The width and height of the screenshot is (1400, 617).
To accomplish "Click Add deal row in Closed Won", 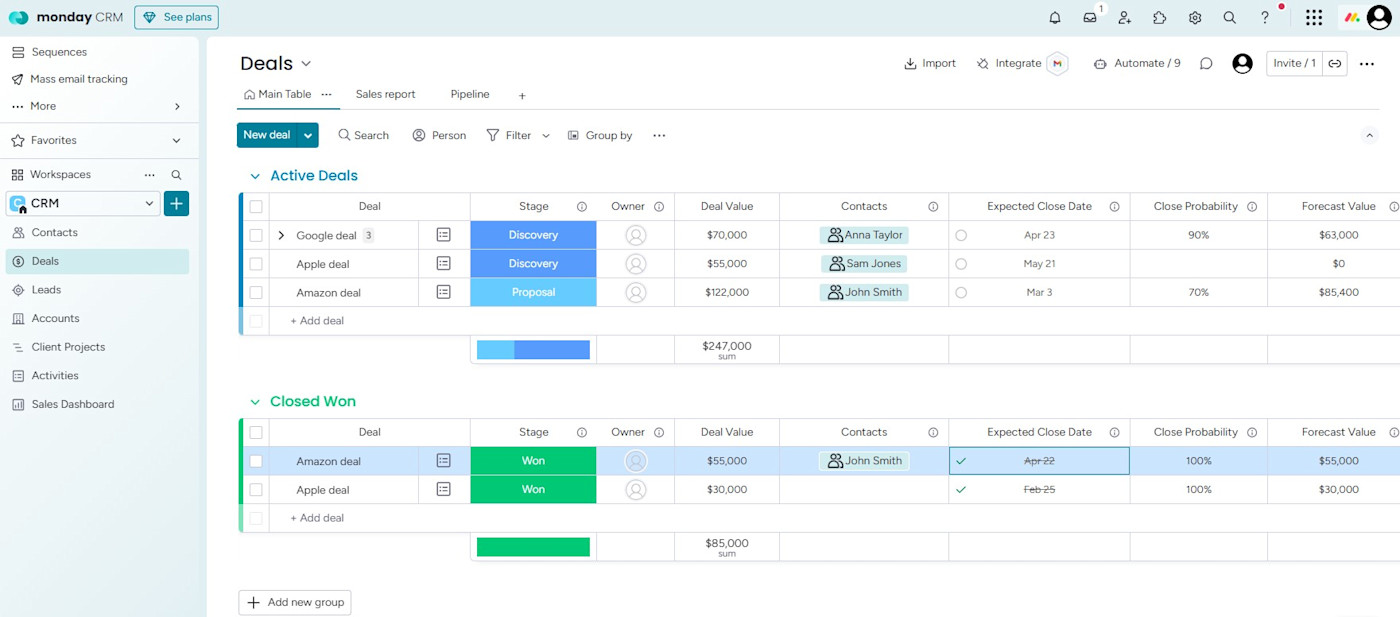I will point(317,518).
